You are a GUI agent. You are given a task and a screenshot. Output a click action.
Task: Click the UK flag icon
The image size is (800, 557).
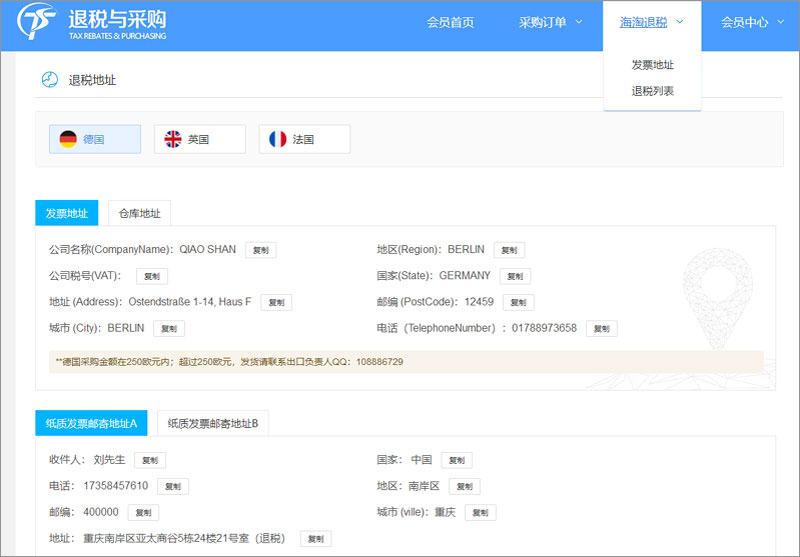click(x=173, y=139)
